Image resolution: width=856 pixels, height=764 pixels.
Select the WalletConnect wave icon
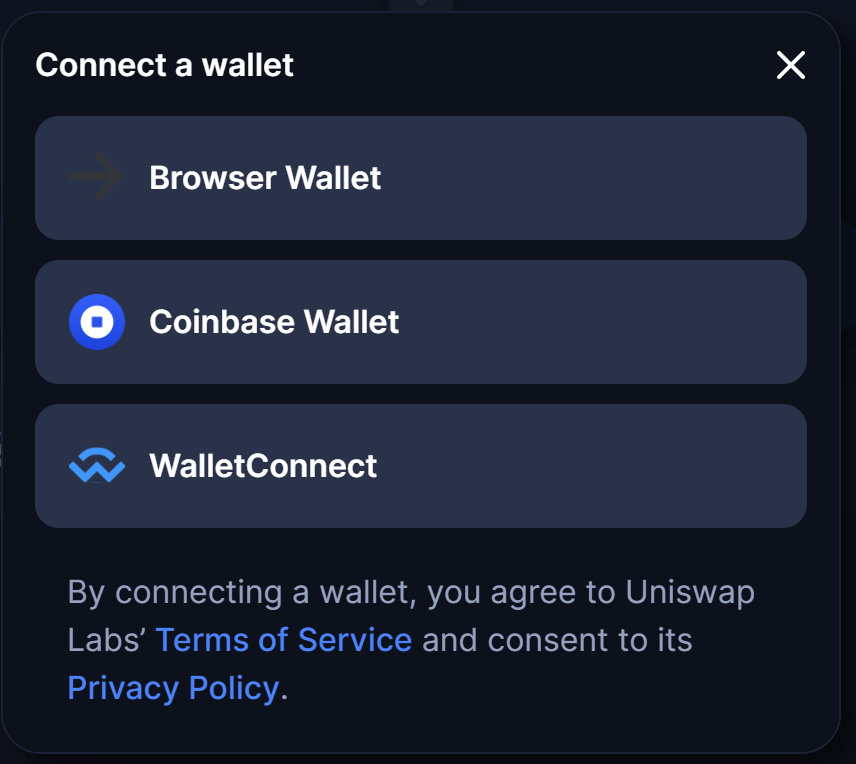tap(96, 465)
